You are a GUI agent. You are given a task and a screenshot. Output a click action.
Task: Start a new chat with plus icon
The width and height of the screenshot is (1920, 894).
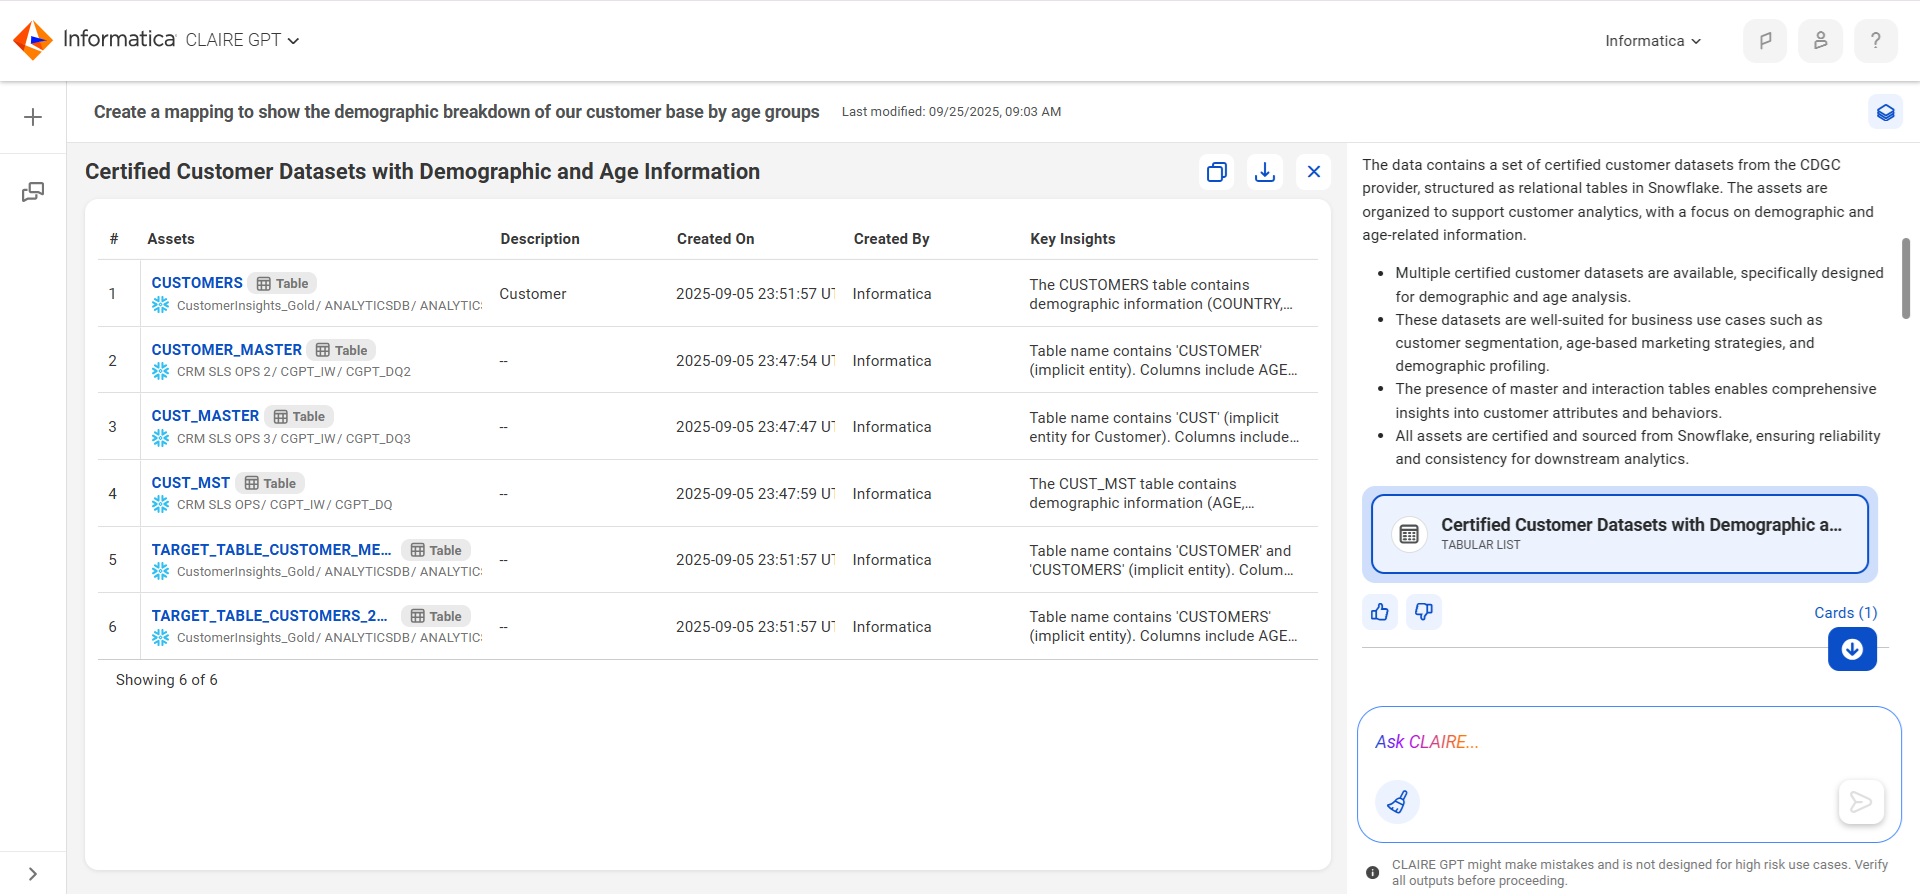(x=33, y=117)
